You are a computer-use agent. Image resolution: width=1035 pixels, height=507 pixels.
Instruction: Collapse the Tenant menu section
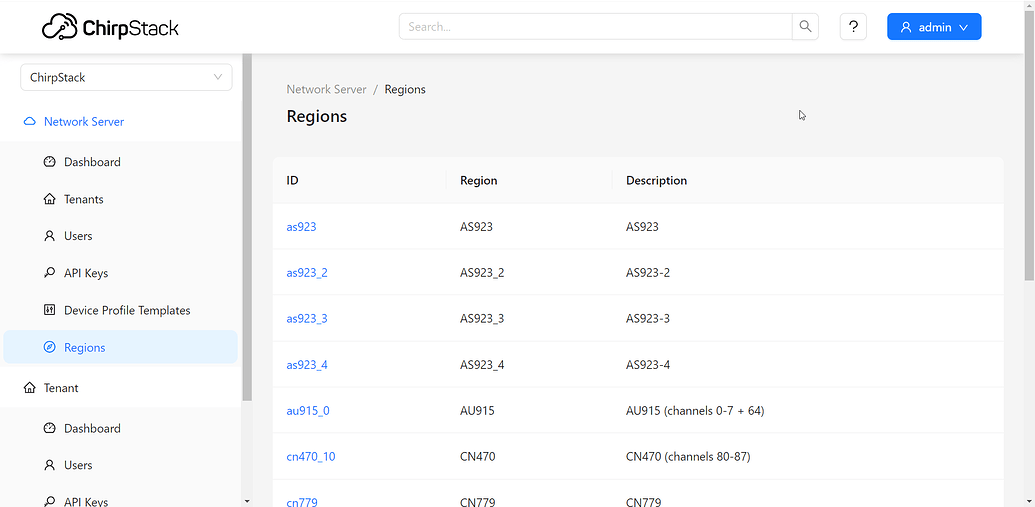121,388
